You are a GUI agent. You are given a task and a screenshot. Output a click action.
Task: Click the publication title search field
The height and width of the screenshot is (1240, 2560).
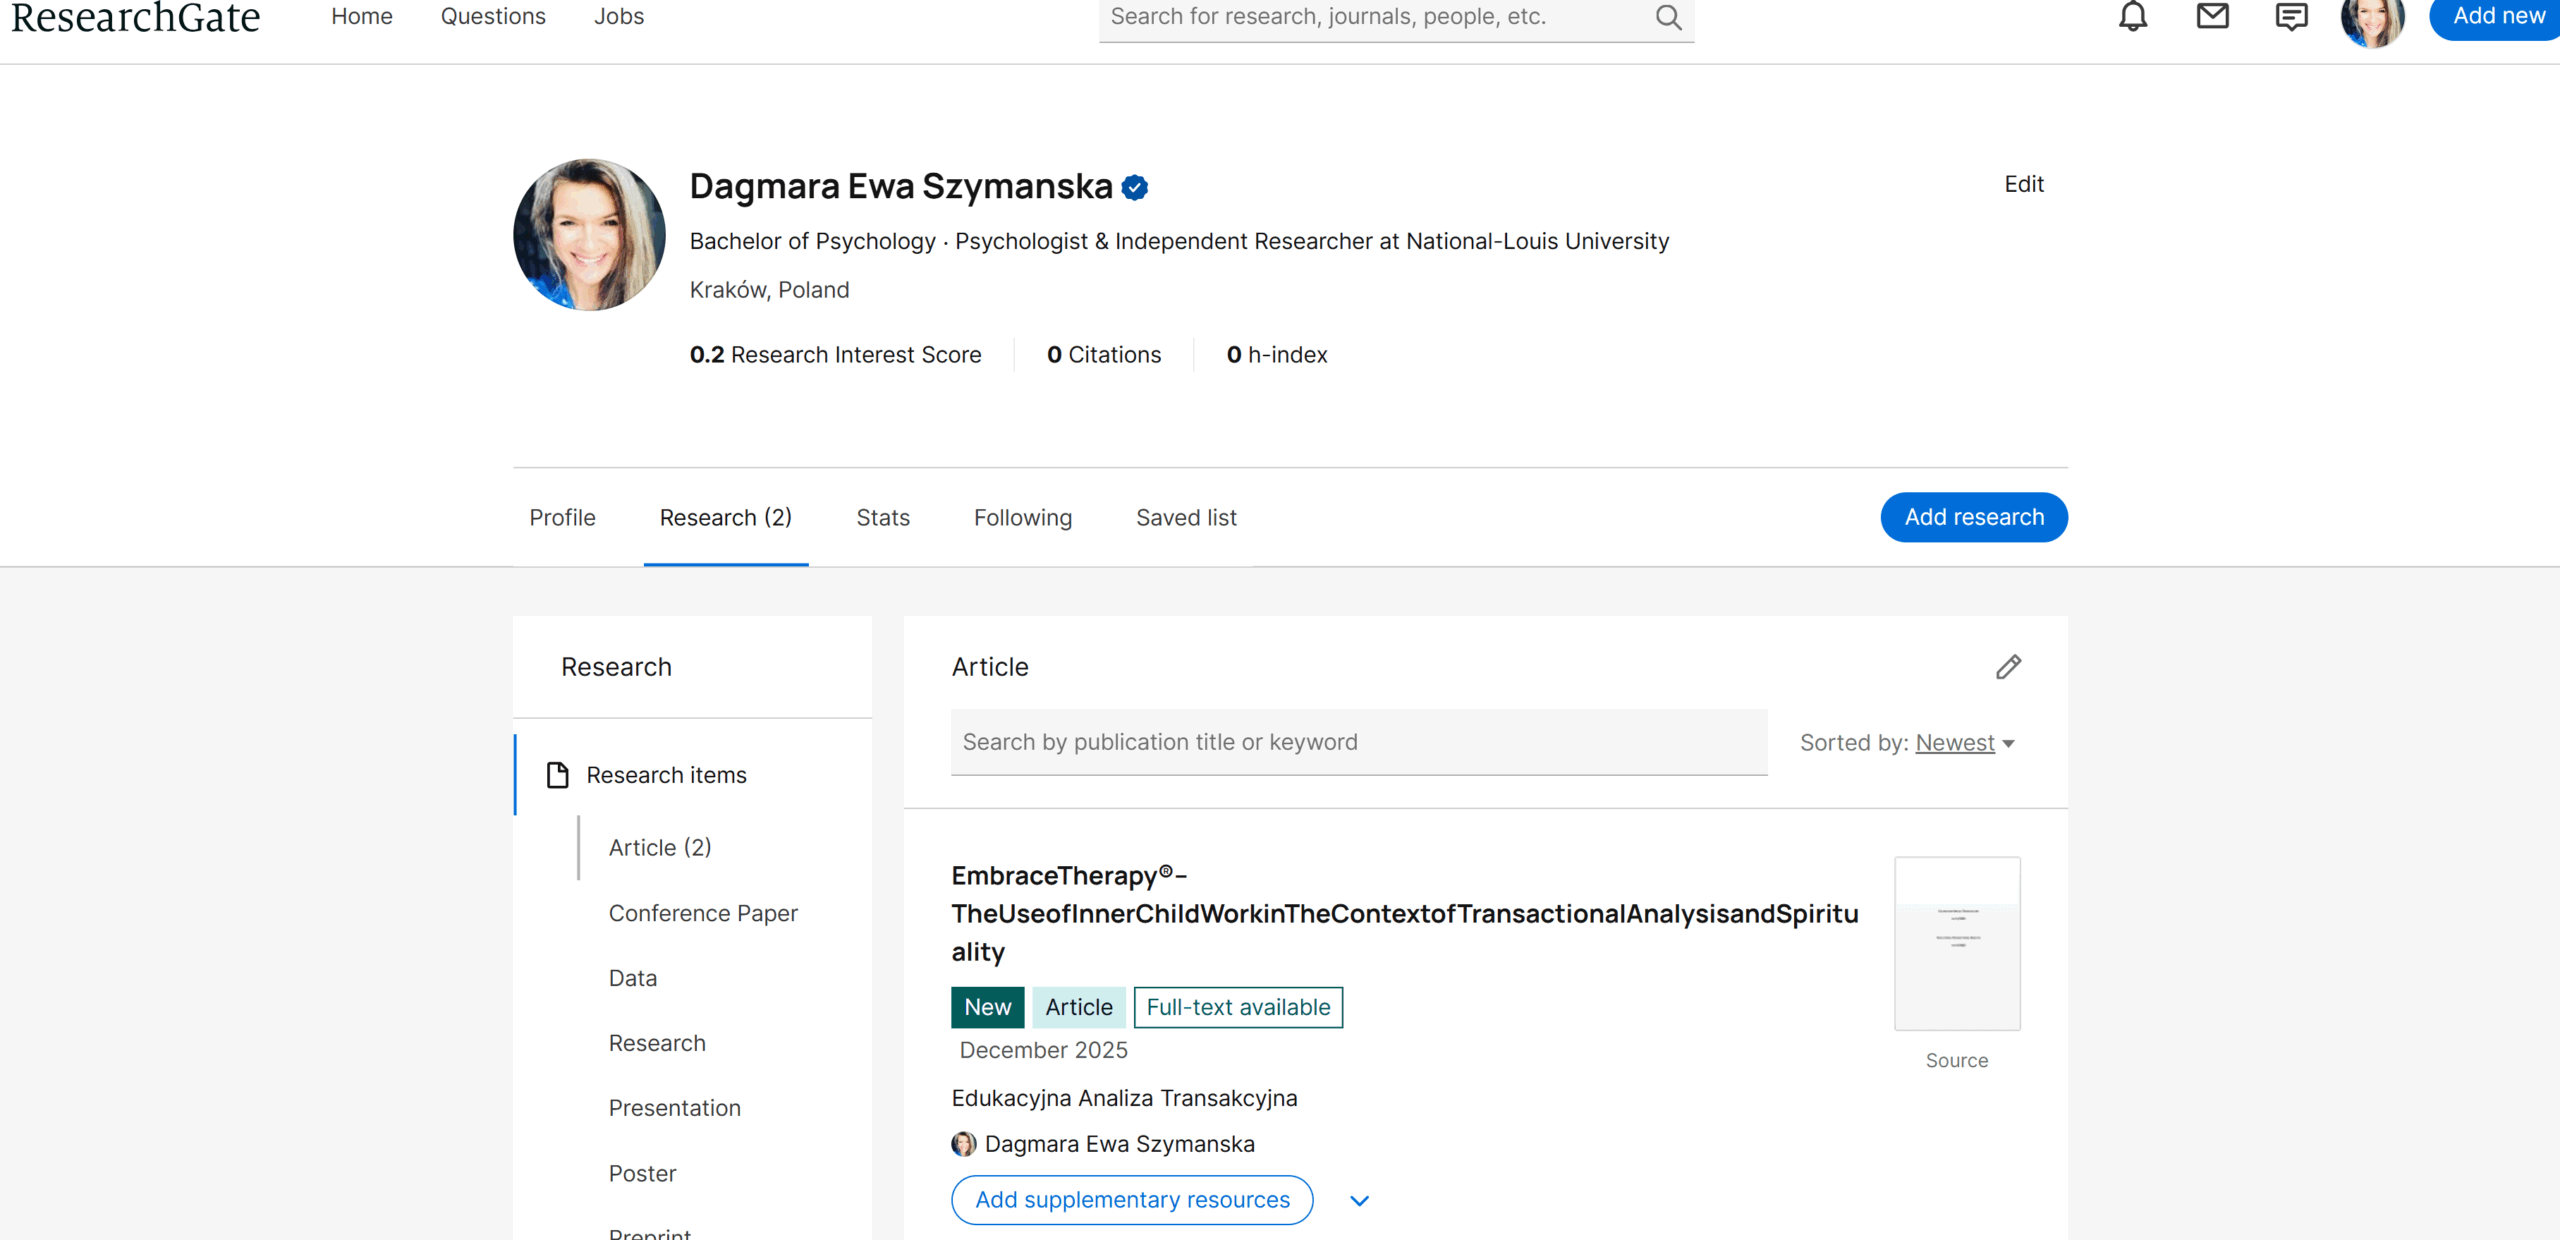pyautogui.click(x=1358, y=742)
